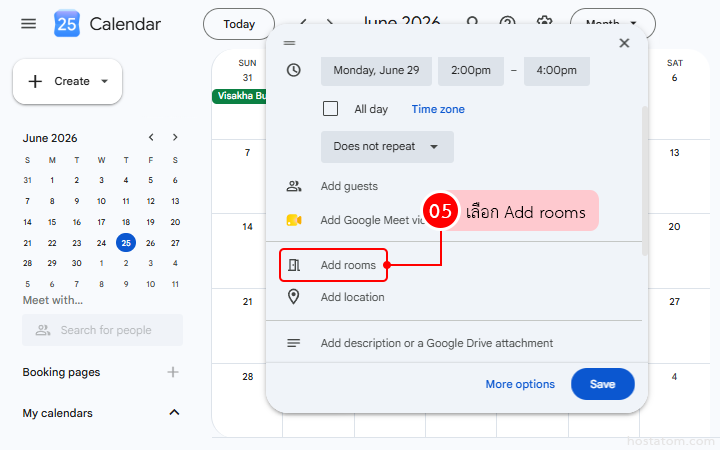This screenshot has width=720, height=450.
Task: Open the Does not repeat dropdown
Action: coord(387,146)
